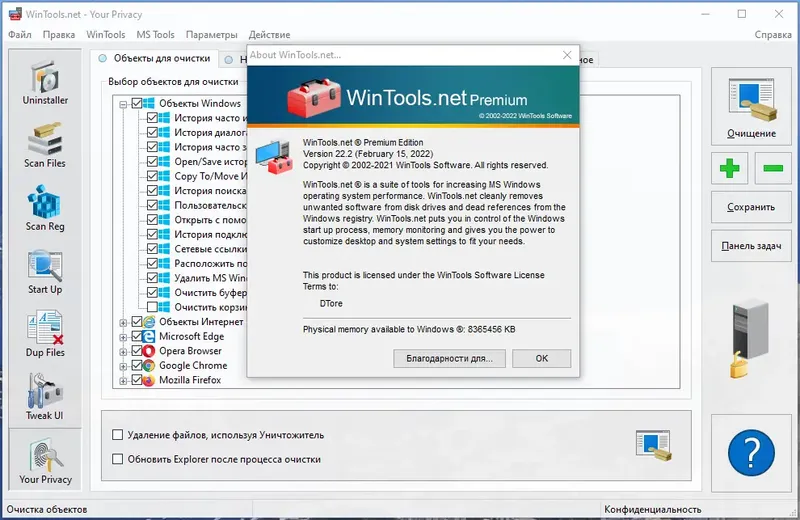Click the small cleaning icon in options panel
The width and height of the screenshot is (800, 520).
(653, 445)
